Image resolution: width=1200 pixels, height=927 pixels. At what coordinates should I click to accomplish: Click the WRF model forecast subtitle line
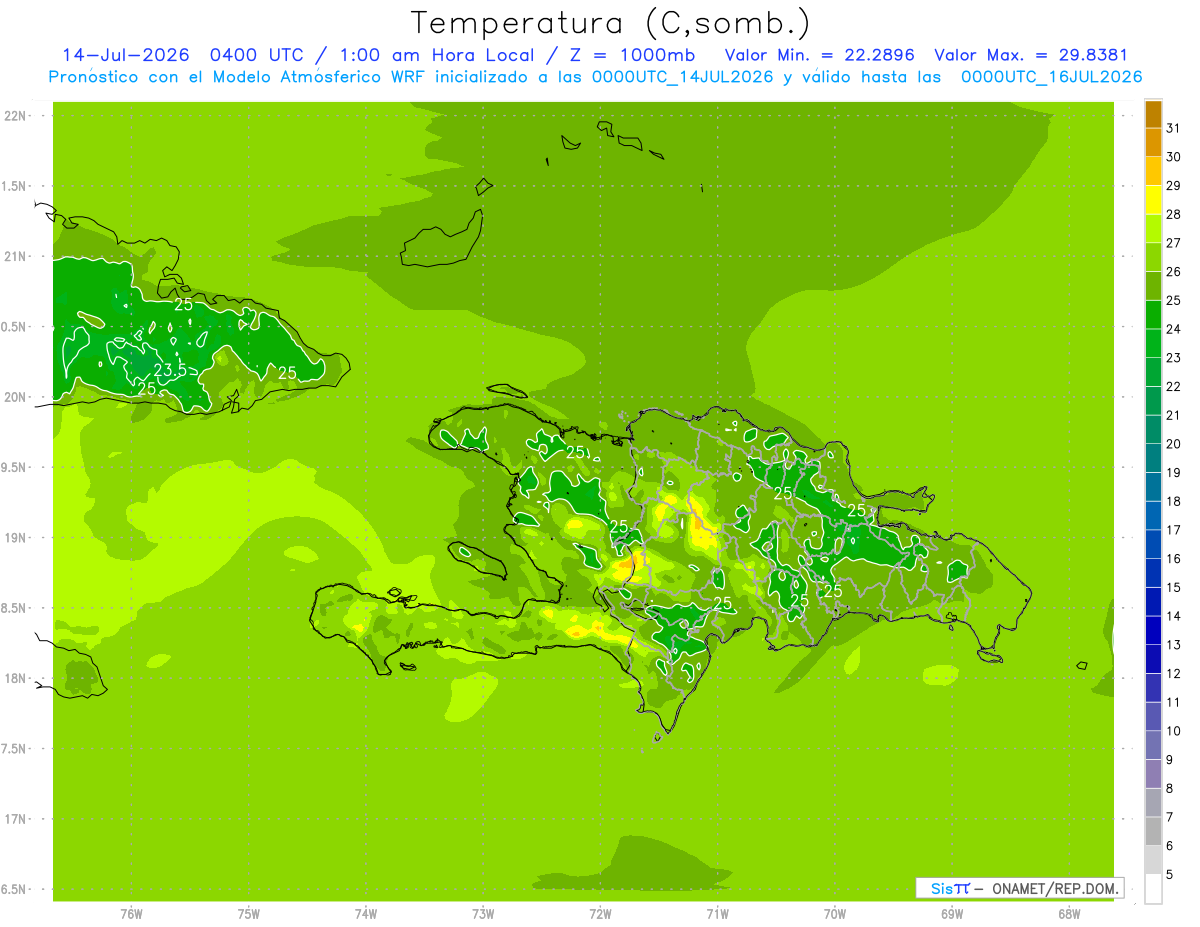(x=595, y=77)
